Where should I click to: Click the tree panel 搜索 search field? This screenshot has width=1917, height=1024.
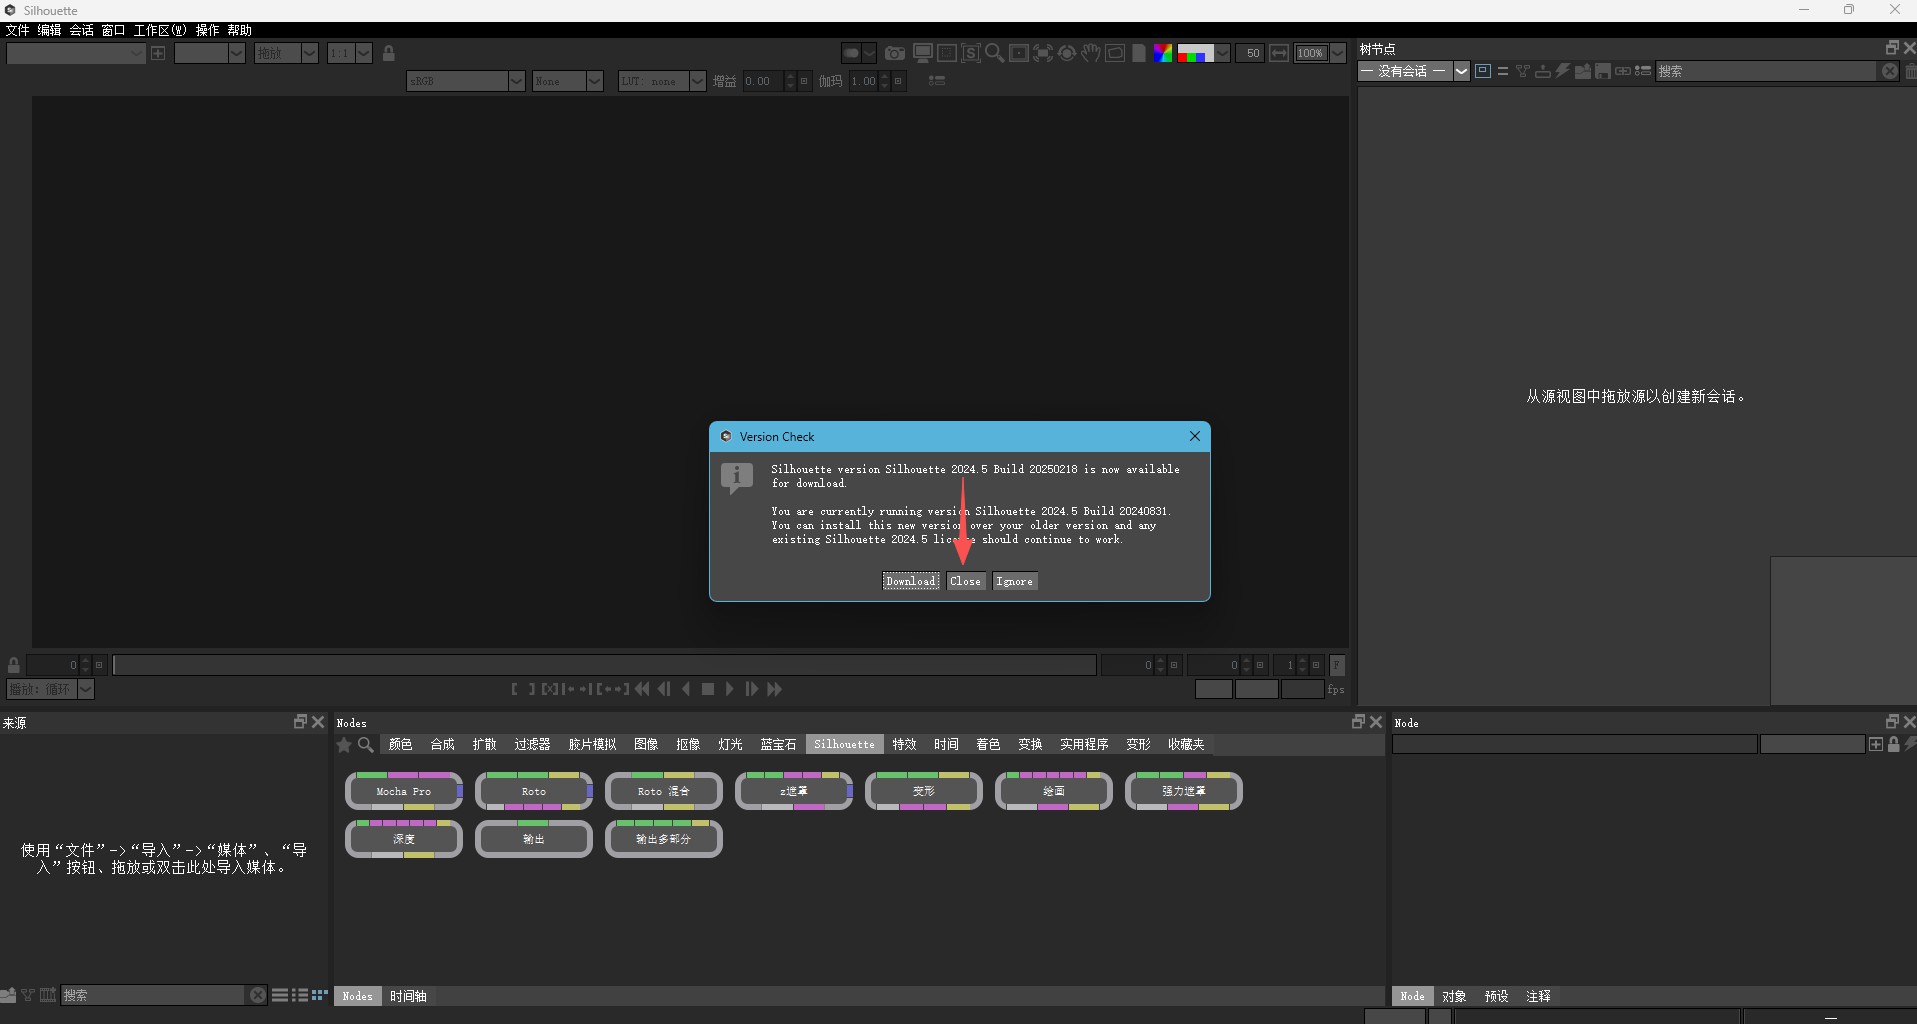1766,71
